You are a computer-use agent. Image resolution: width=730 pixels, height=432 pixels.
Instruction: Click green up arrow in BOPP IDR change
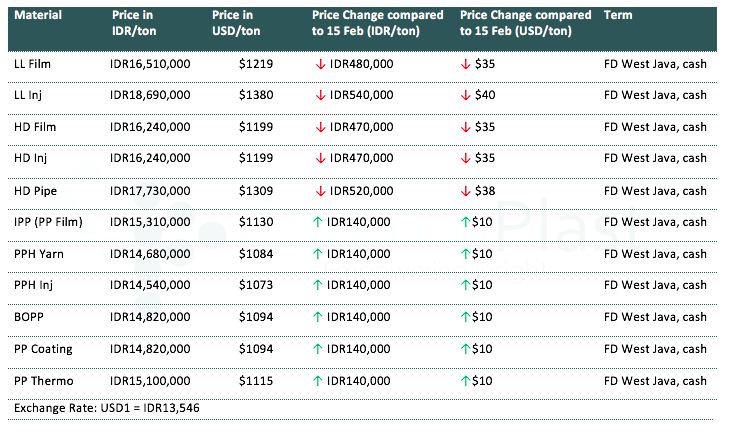point(318,317)
